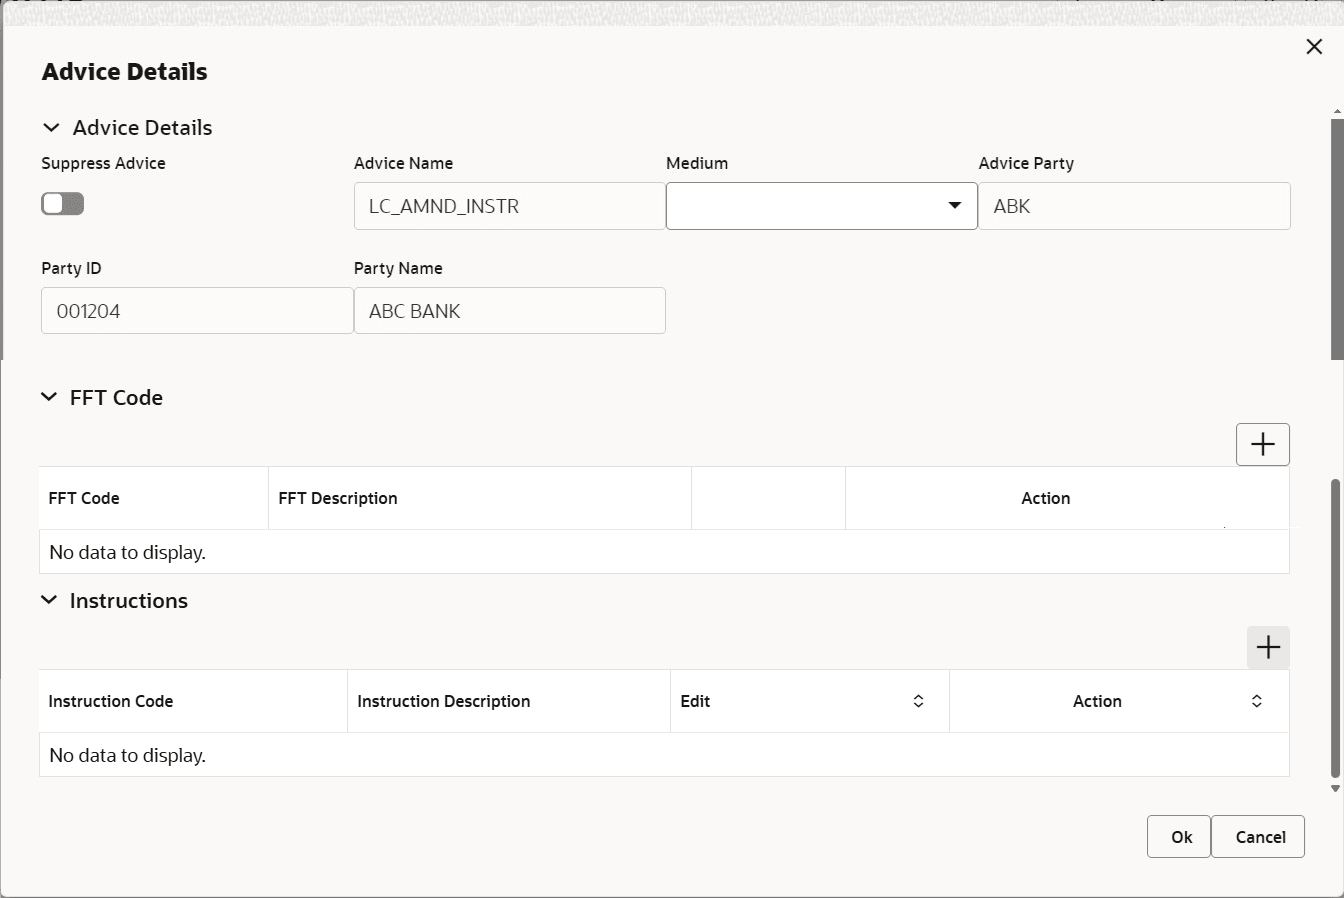Screen dimensions: 1344x898
Task: Click the Suppress Advice label
Action: tap(104, 163)
